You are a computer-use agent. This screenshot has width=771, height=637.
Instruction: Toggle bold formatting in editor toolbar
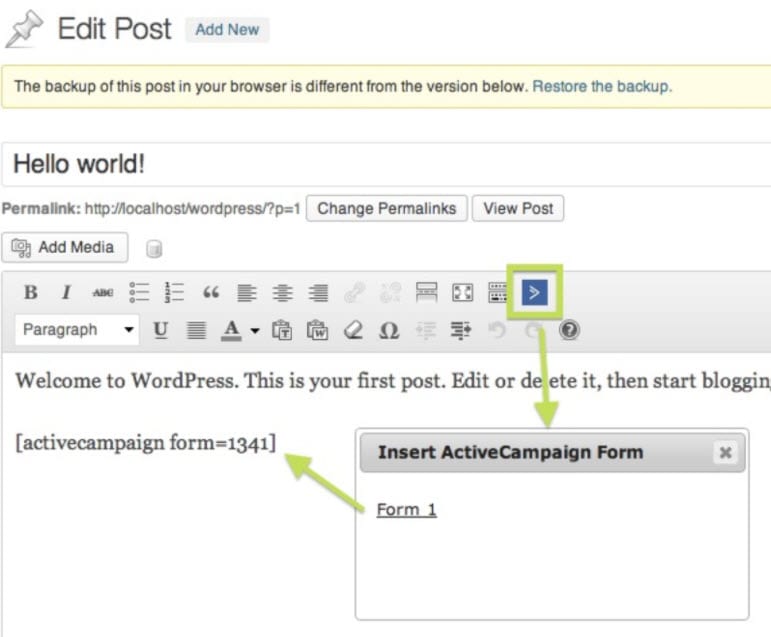[30, 292]
